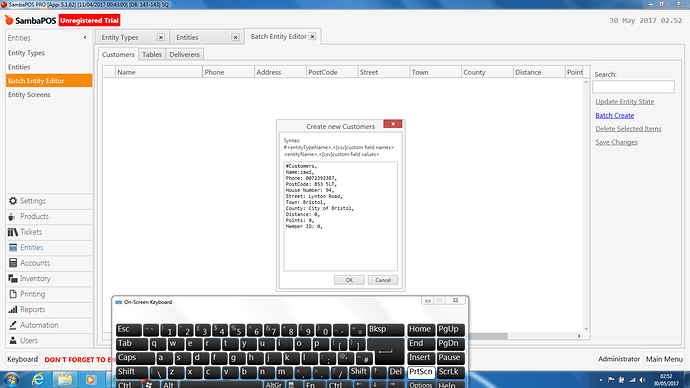Screen dimensions: 690x388
Task: Click the volume icon in system tray
Action: click(x=642, y=380)
